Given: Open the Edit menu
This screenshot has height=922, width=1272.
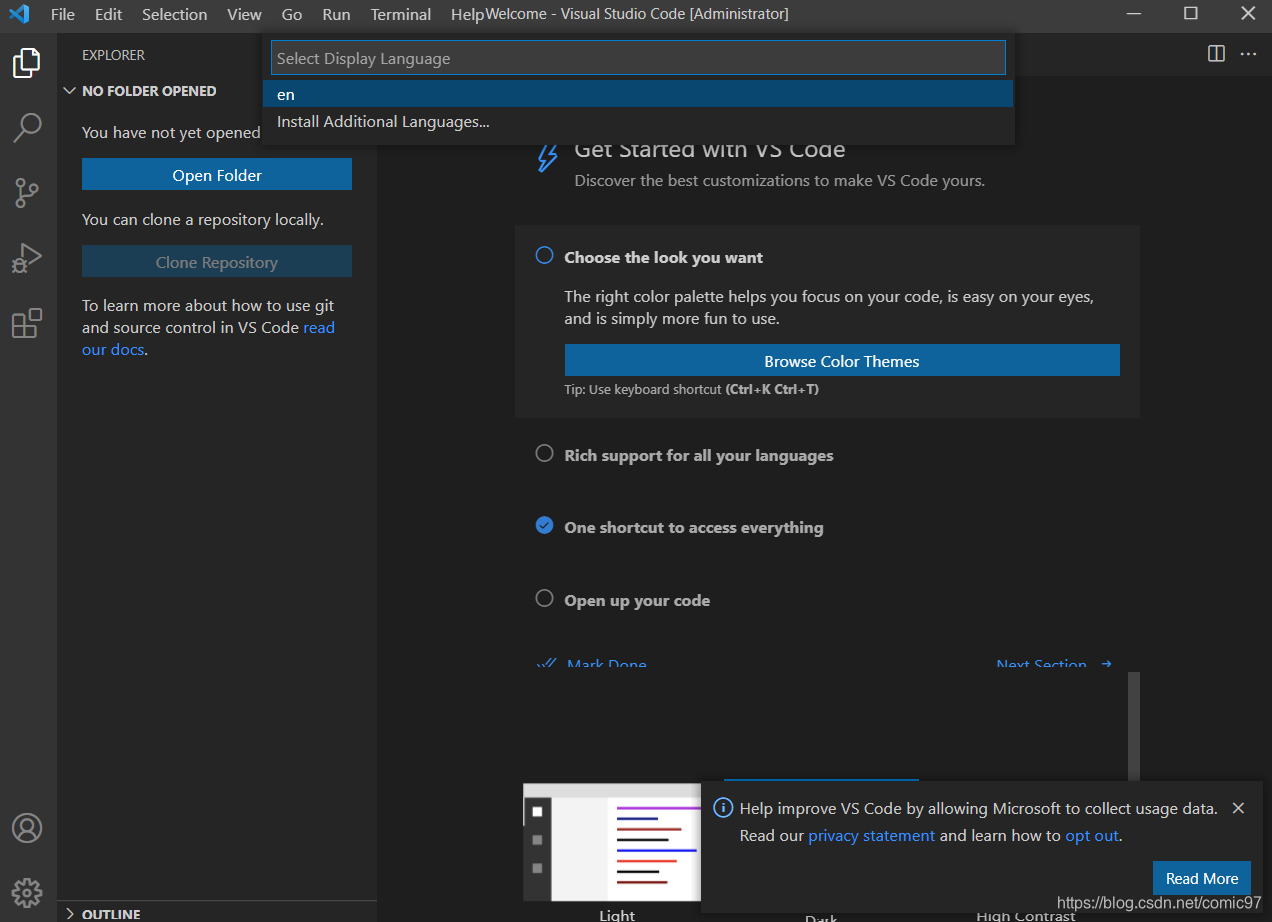Looking at the screenshot, I should (x=108, y=14).
